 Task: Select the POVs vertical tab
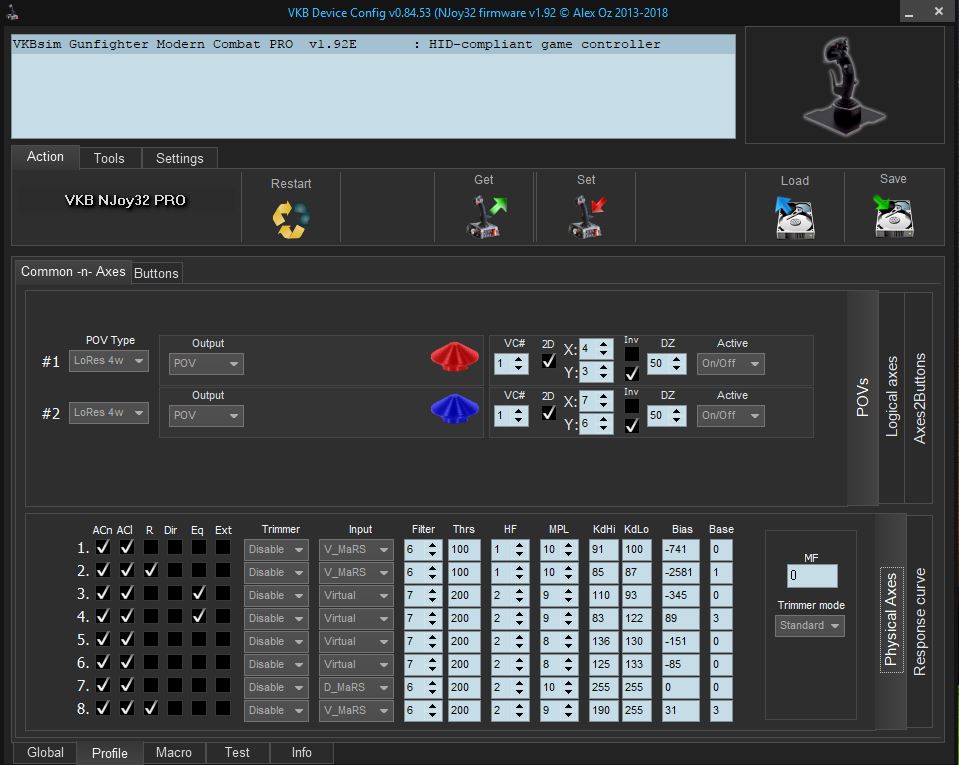(862, 397)
